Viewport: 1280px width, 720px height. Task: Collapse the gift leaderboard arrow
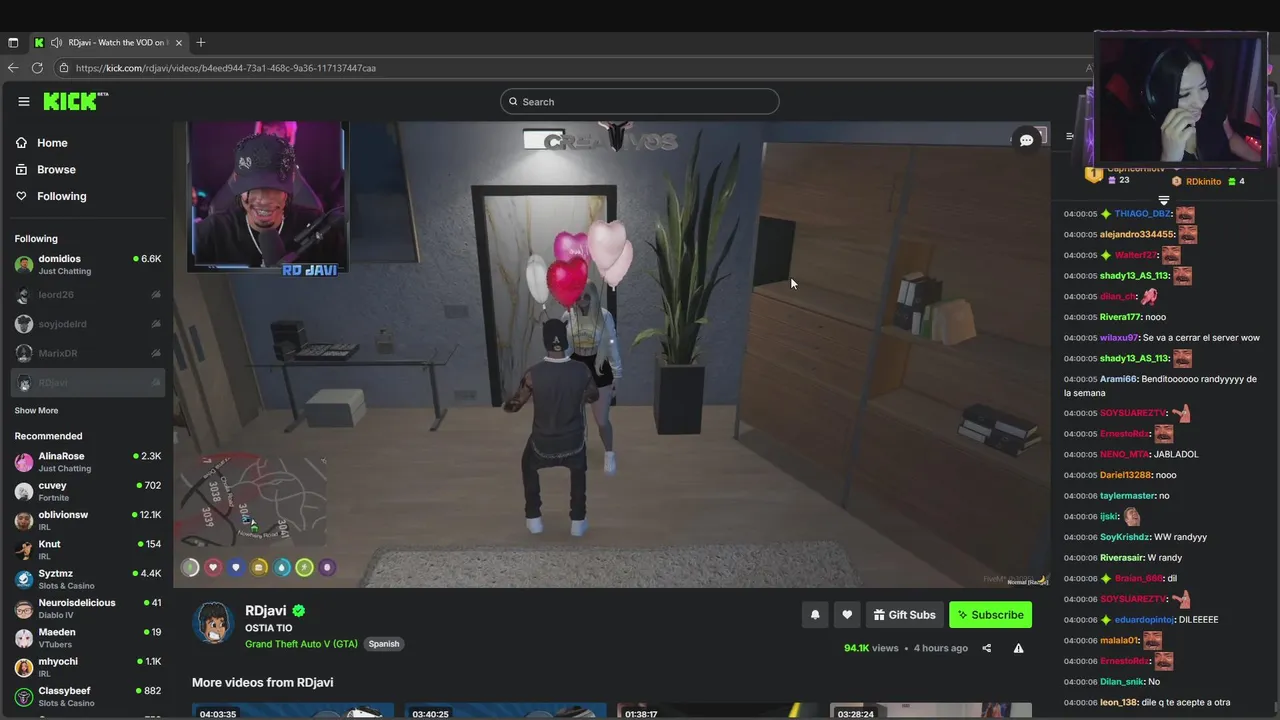(1164, 201)
